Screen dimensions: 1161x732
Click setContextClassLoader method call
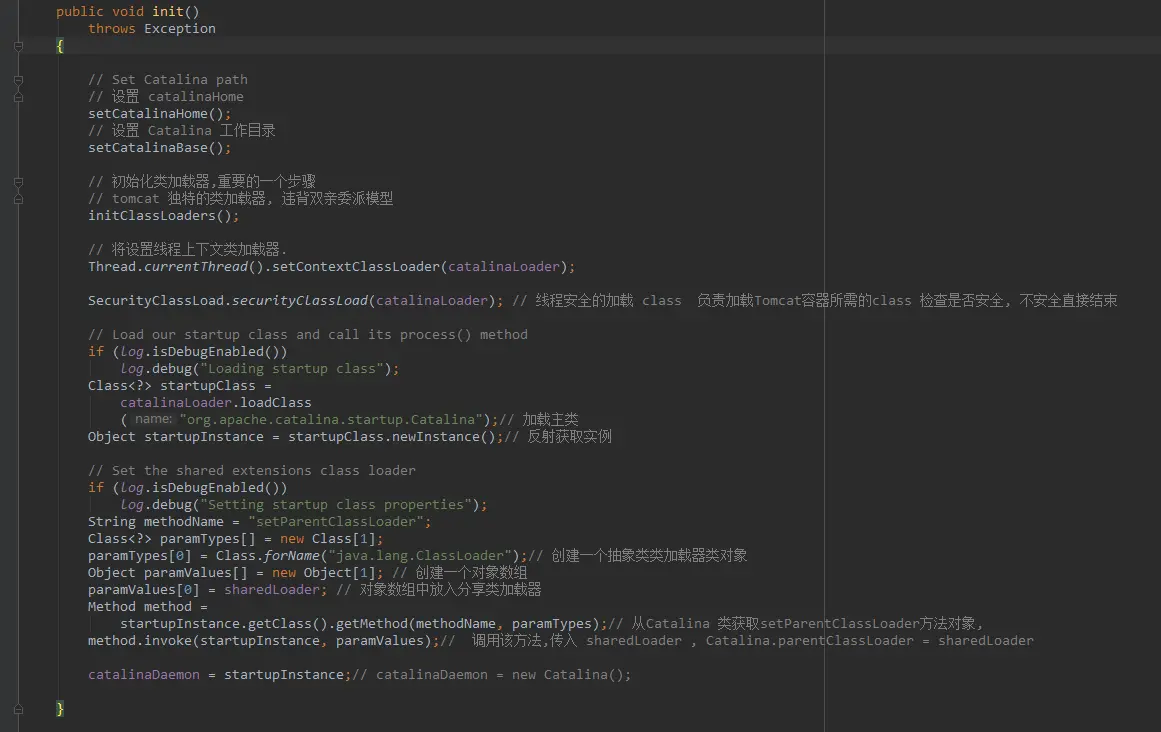pyautogui.click(x=355, y=267)
